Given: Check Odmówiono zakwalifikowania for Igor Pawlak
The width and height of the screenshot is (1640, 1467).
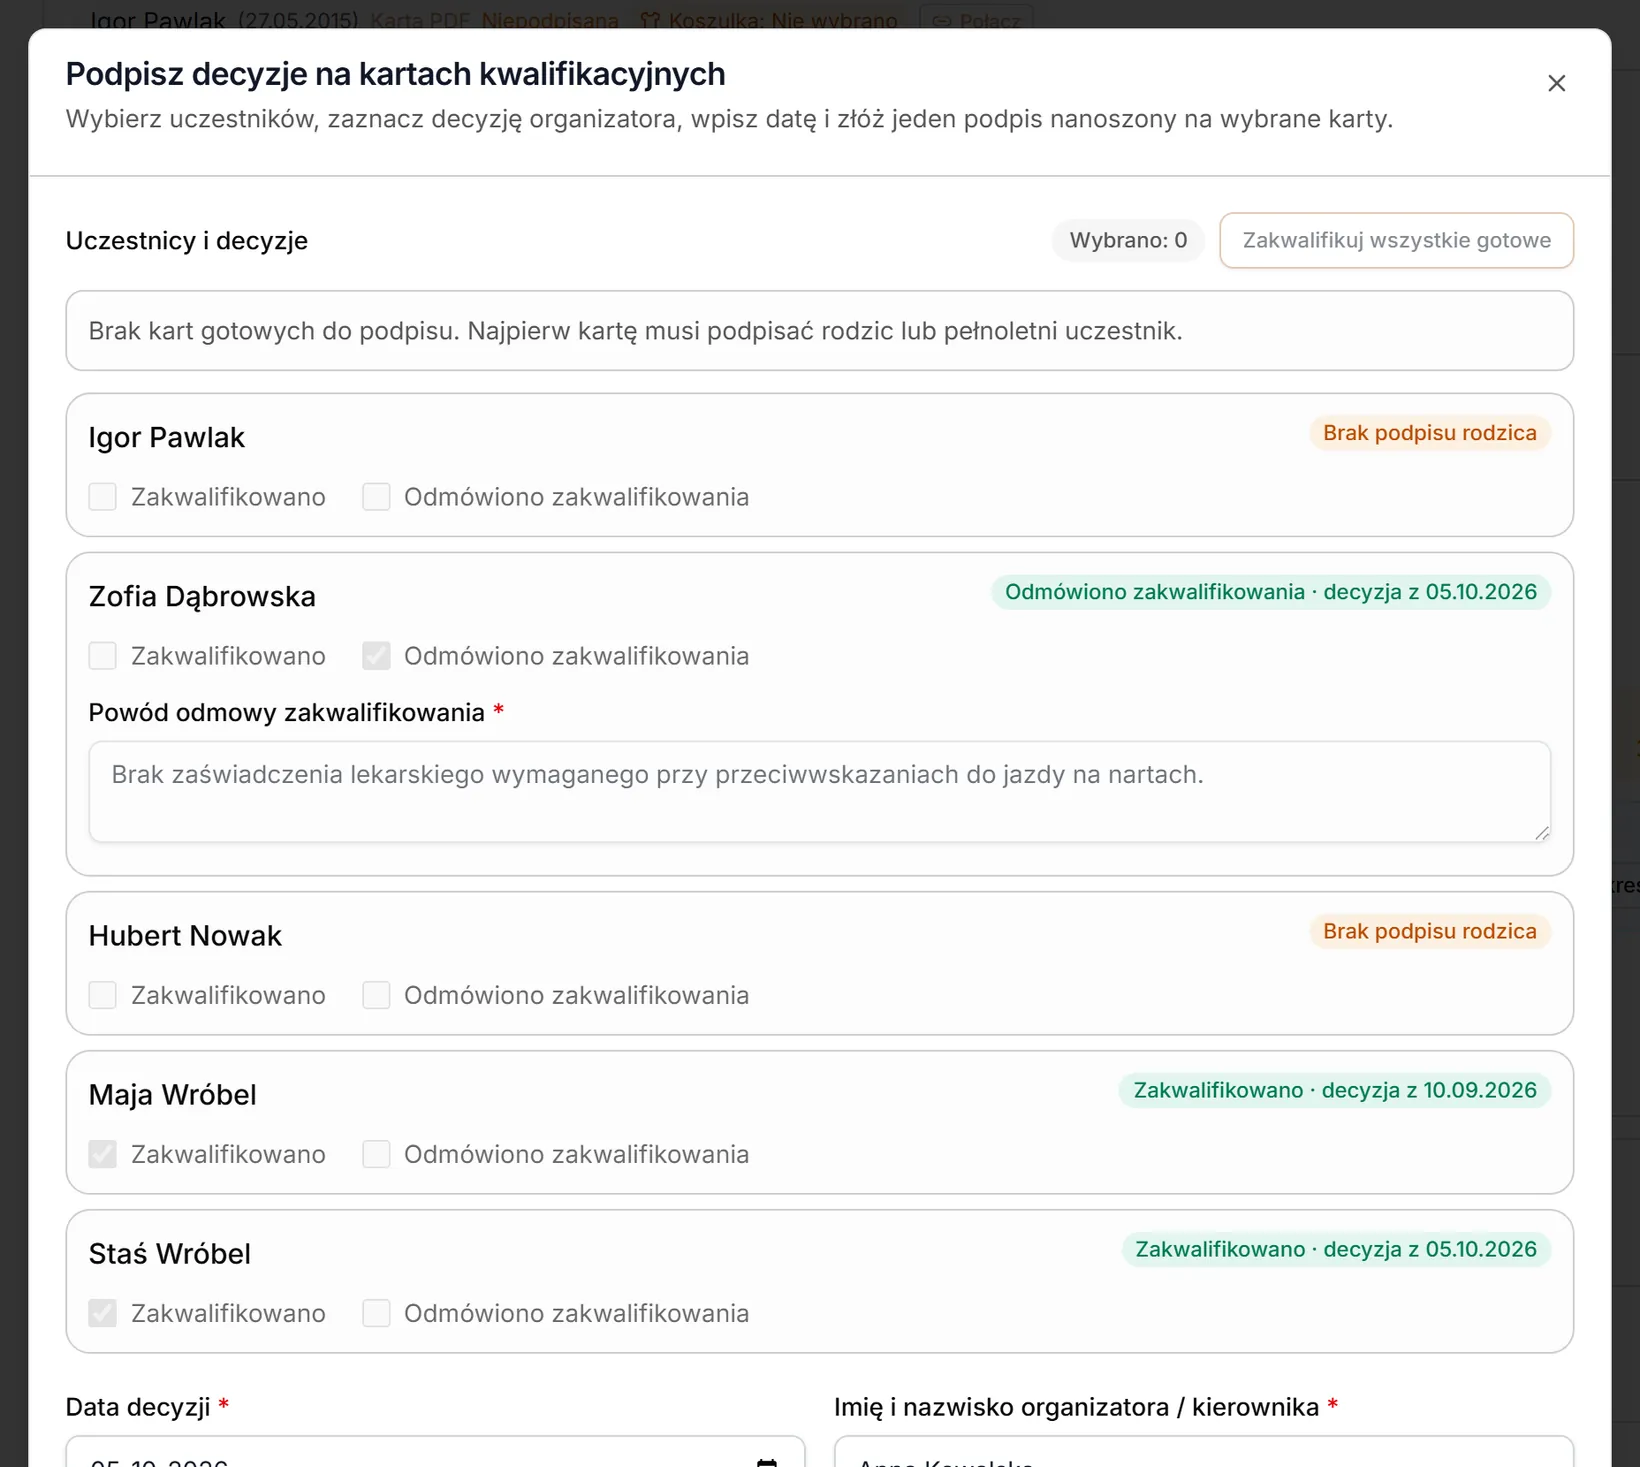Looking at the screenshot, I should (x=376, y=497).
